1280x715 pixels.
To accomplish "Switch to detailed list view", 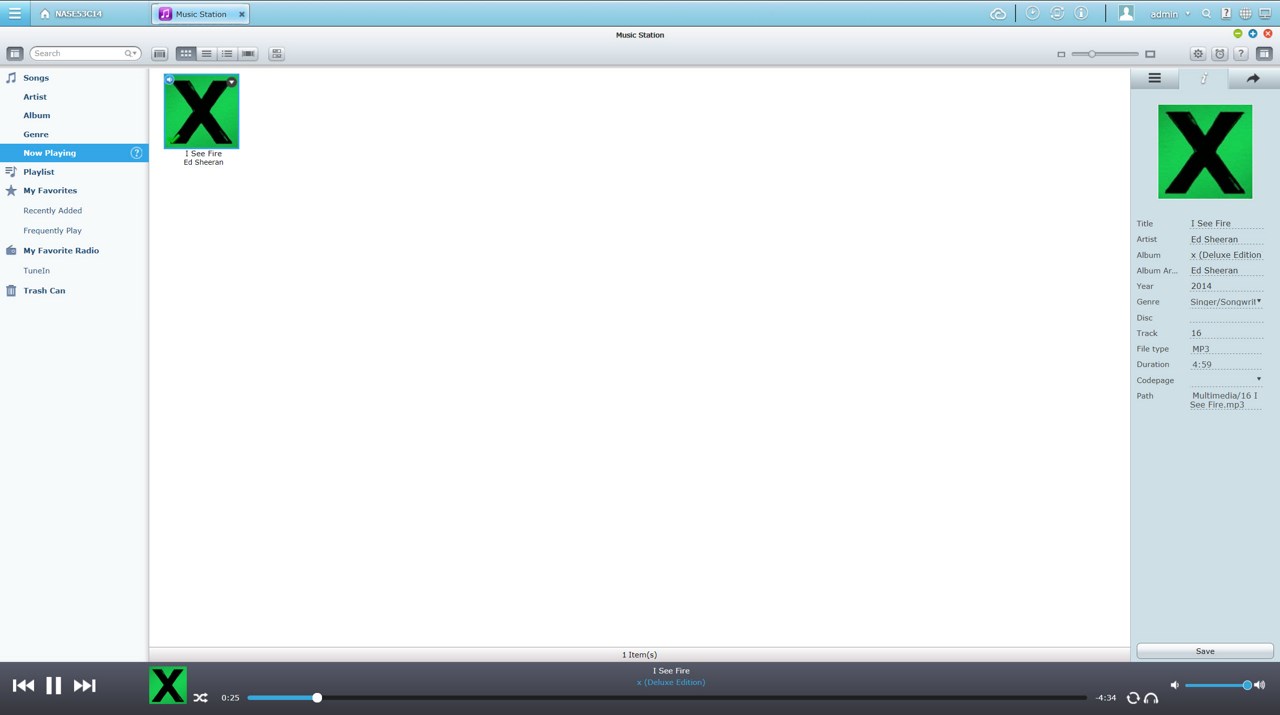I will (x=227, y=54).
